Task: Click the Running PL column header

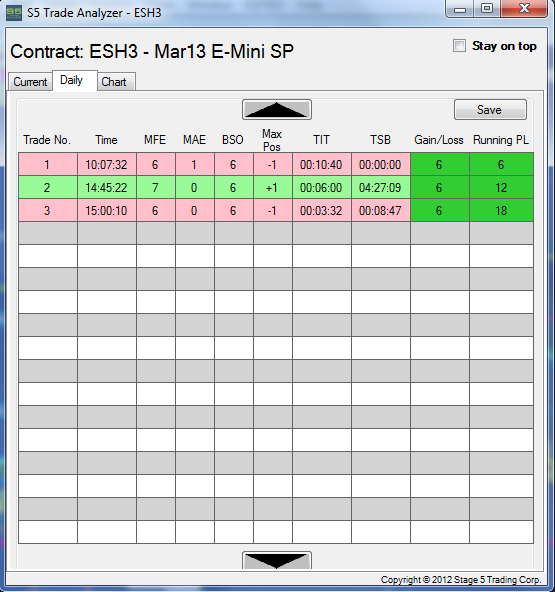Action: [x=501, y=140]
